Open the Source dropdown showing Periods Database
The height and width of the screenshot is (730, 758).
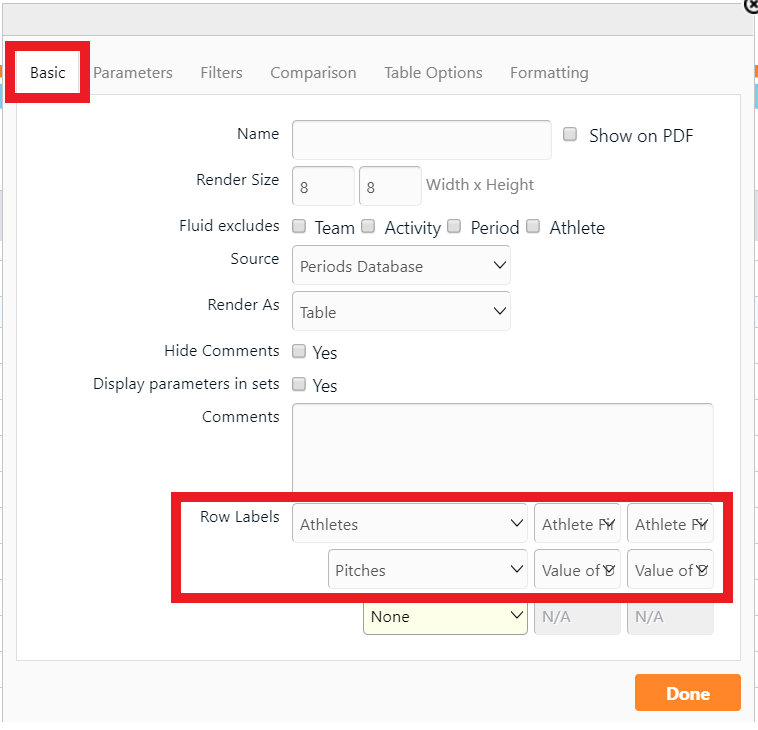coord(401,266)
